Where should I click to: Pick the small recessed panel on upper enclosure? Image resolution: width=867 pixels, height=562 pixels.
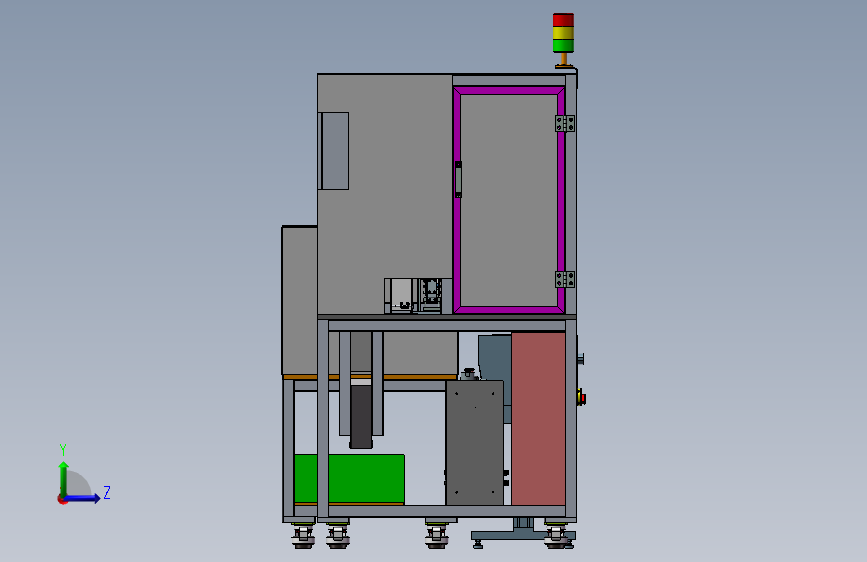(333, 151)
